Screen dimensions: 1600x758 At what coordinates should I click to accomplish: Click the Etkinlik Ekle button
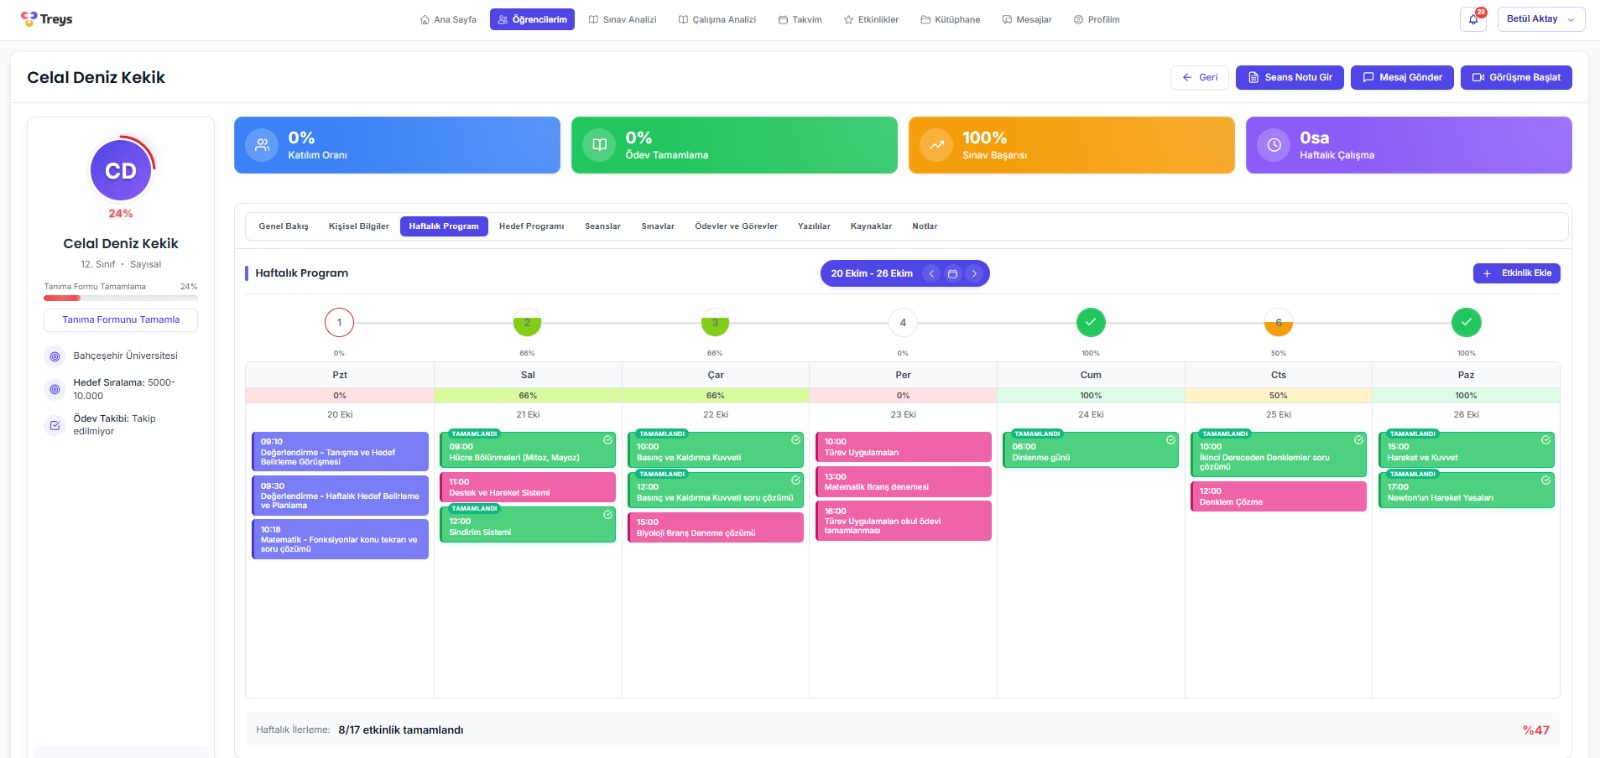tap(1516, 273)
